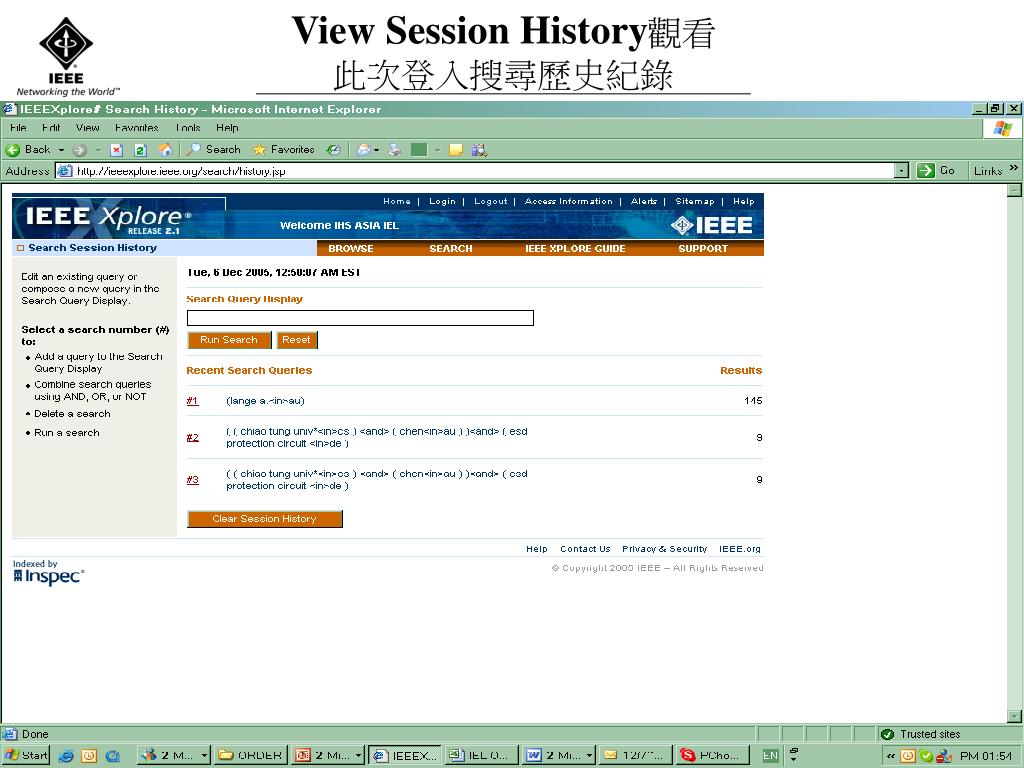Open the Search pane in toolbar

click(213, 150)
